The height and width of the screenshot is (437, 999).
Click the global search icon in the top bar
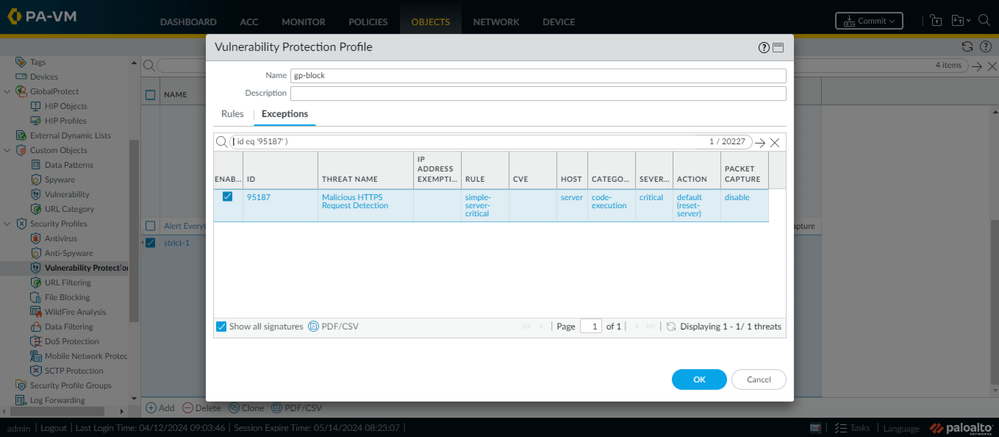(x=985, y=21)
